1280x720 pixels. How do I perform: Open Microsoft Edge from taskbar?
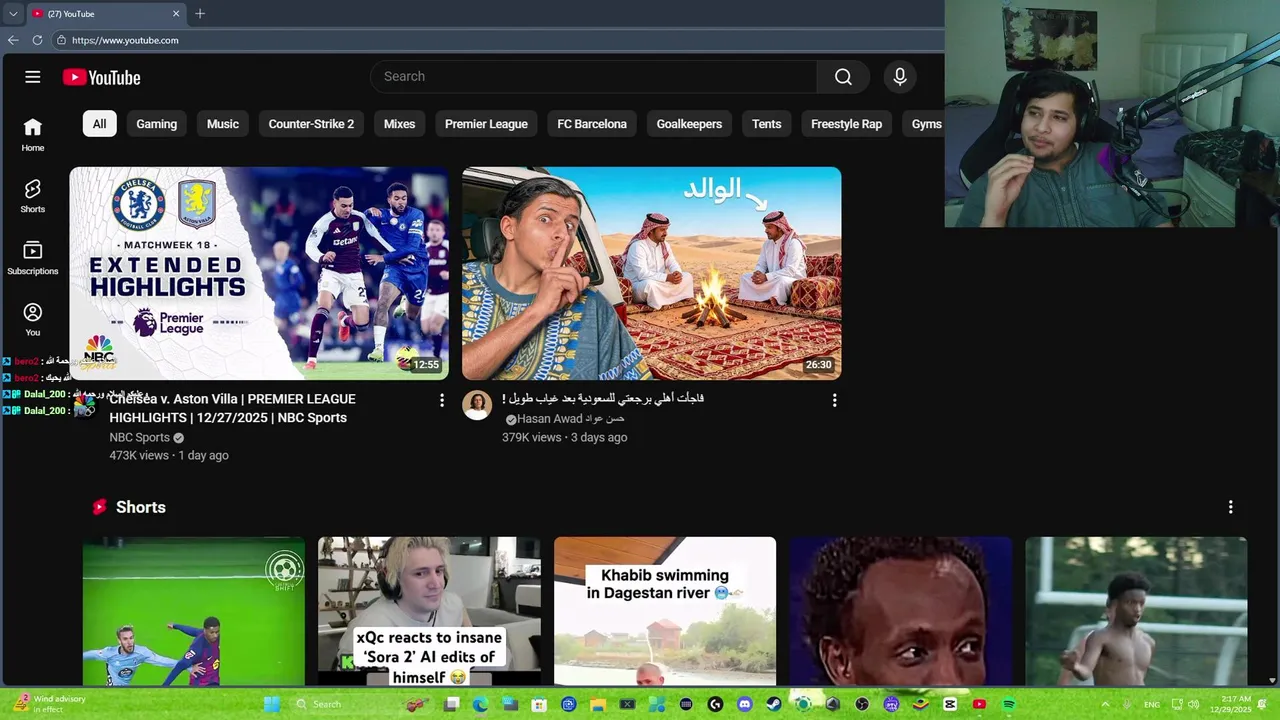[481, 704]
